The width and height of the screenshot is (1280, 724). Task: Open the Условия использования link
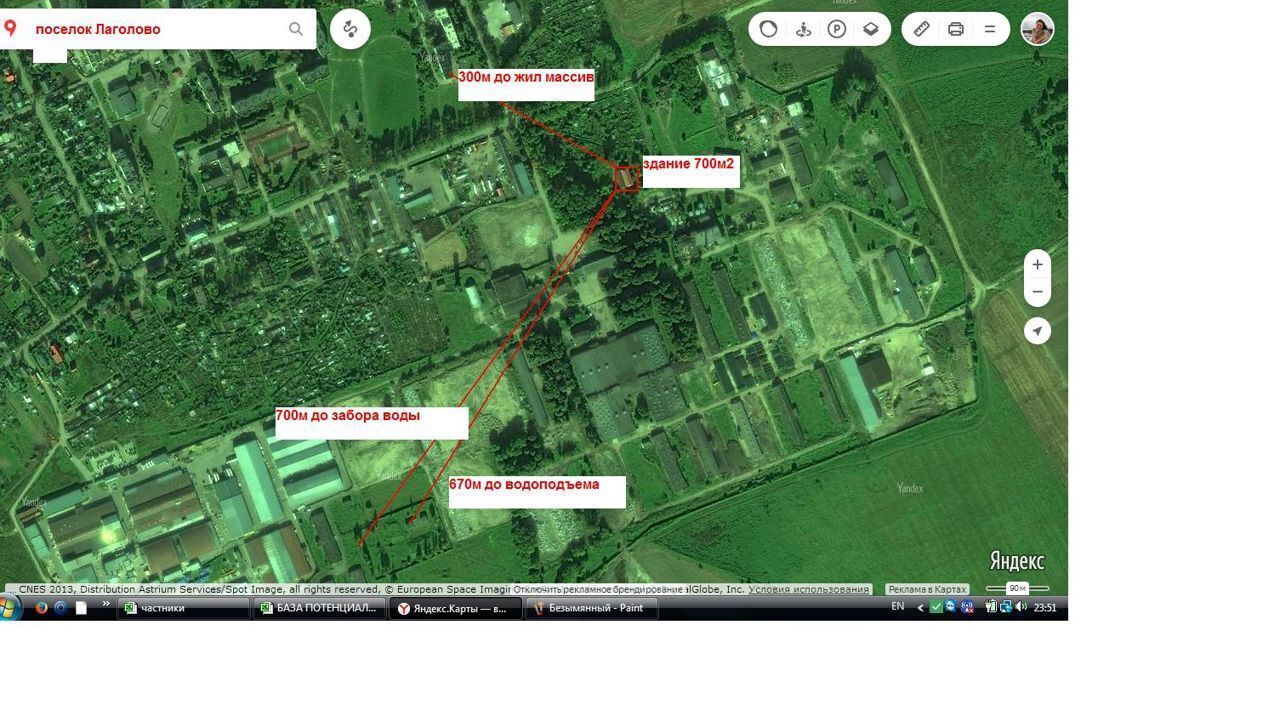808,589
